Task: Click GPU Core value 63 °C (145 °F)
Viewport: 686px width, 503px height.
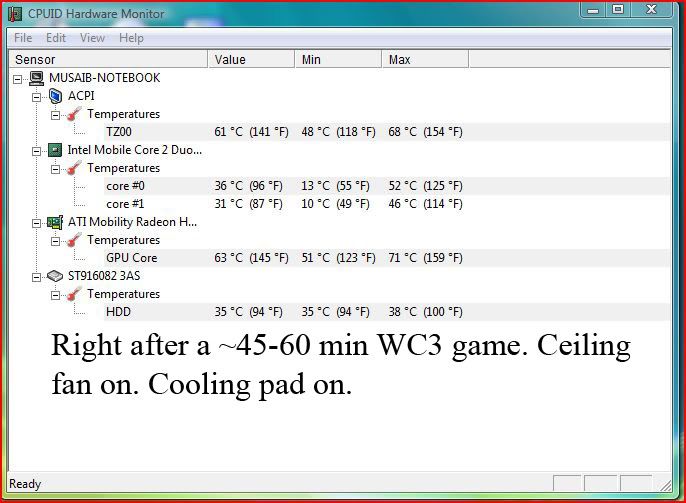Action: [252, 258]
